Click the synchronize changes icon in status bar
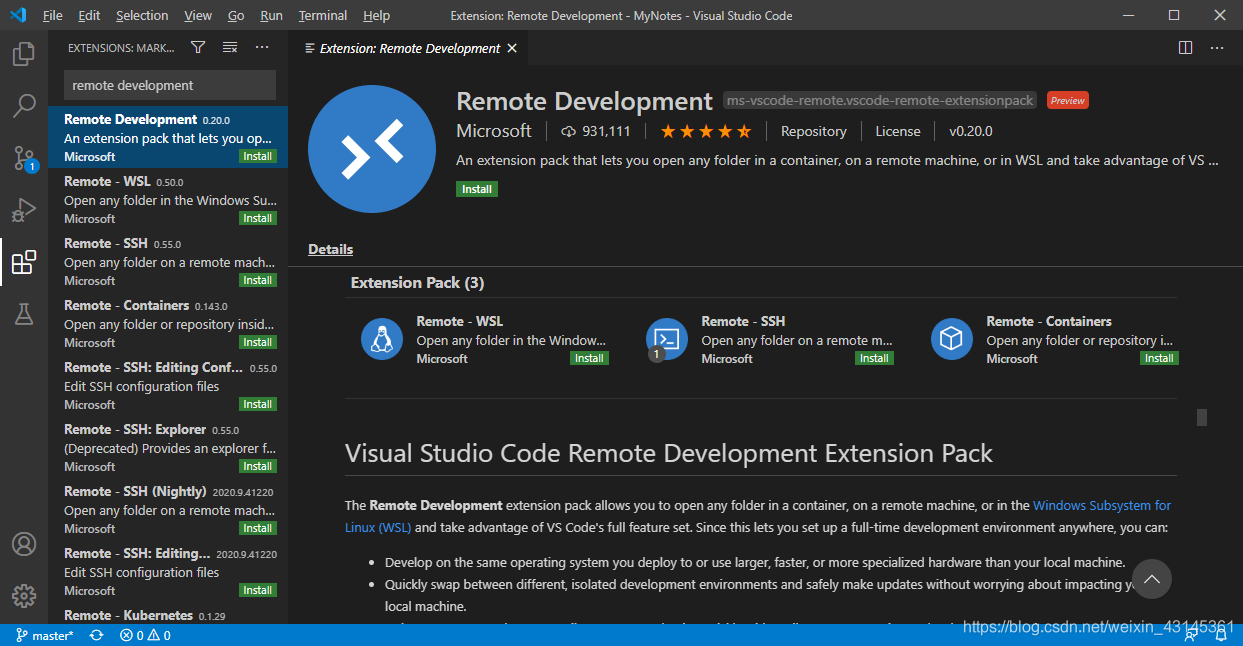The image size is (1243, 646). tap(96, 635)
